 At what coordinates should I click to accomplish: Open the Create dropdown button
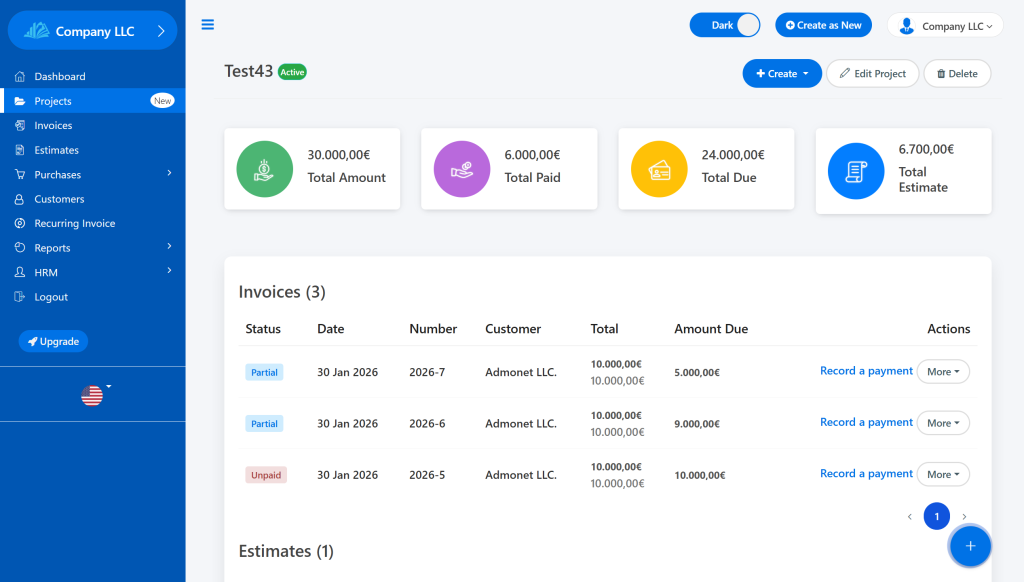click(x=781, y=74)
